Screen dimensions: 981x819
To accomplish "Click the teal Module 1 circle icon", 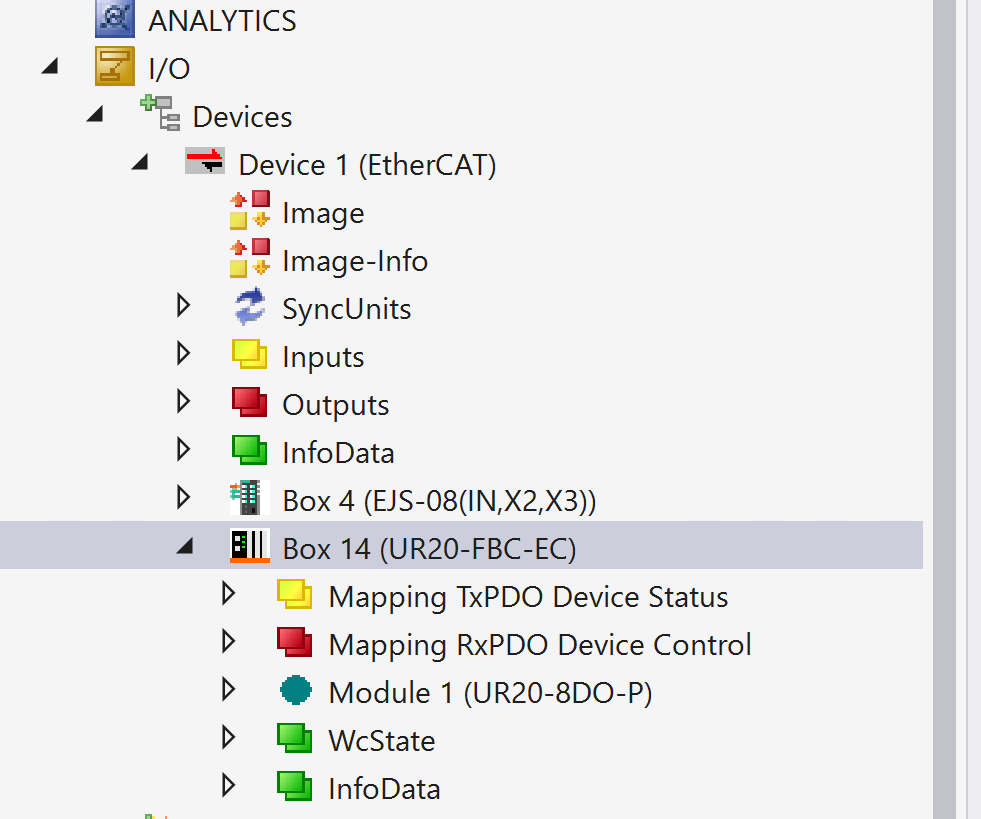I will coord(296,692).
